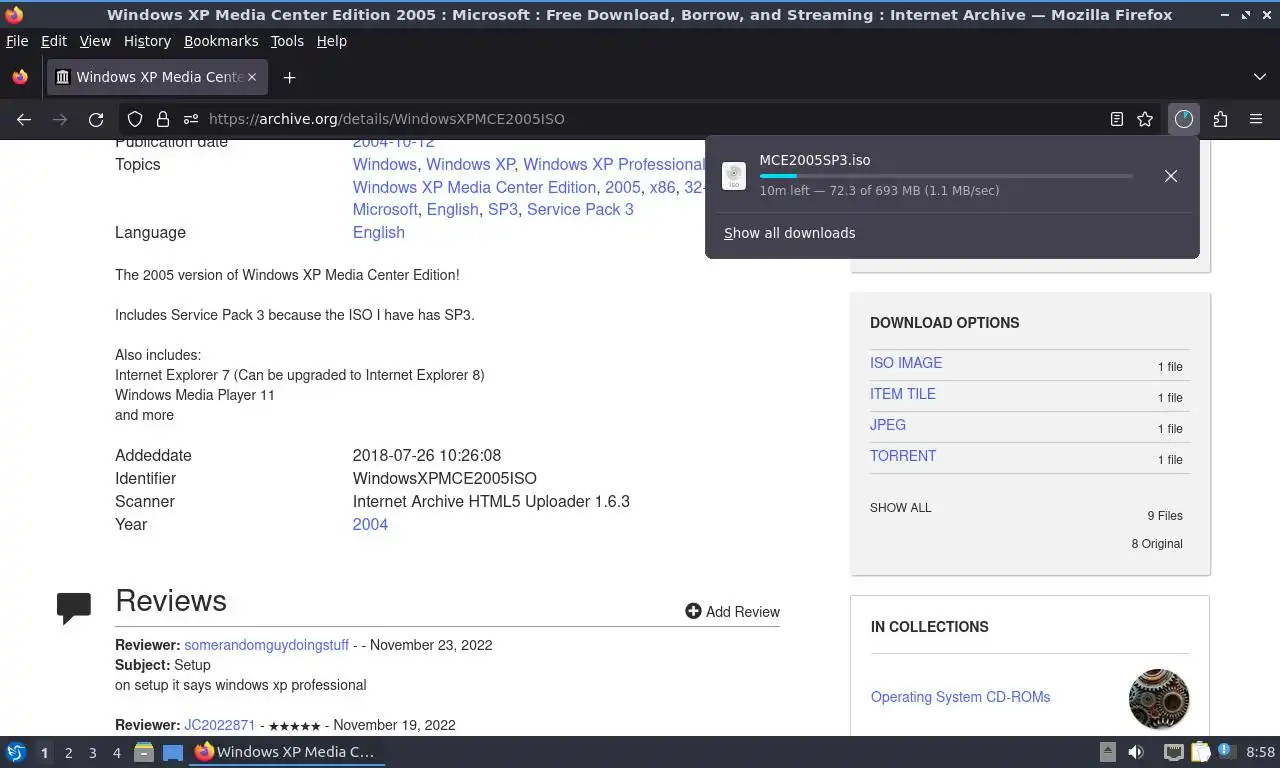The width and height of the screenshot is (1280, 768).
Task: Open the Windows XP topic link
Action: tap(470, 164)
